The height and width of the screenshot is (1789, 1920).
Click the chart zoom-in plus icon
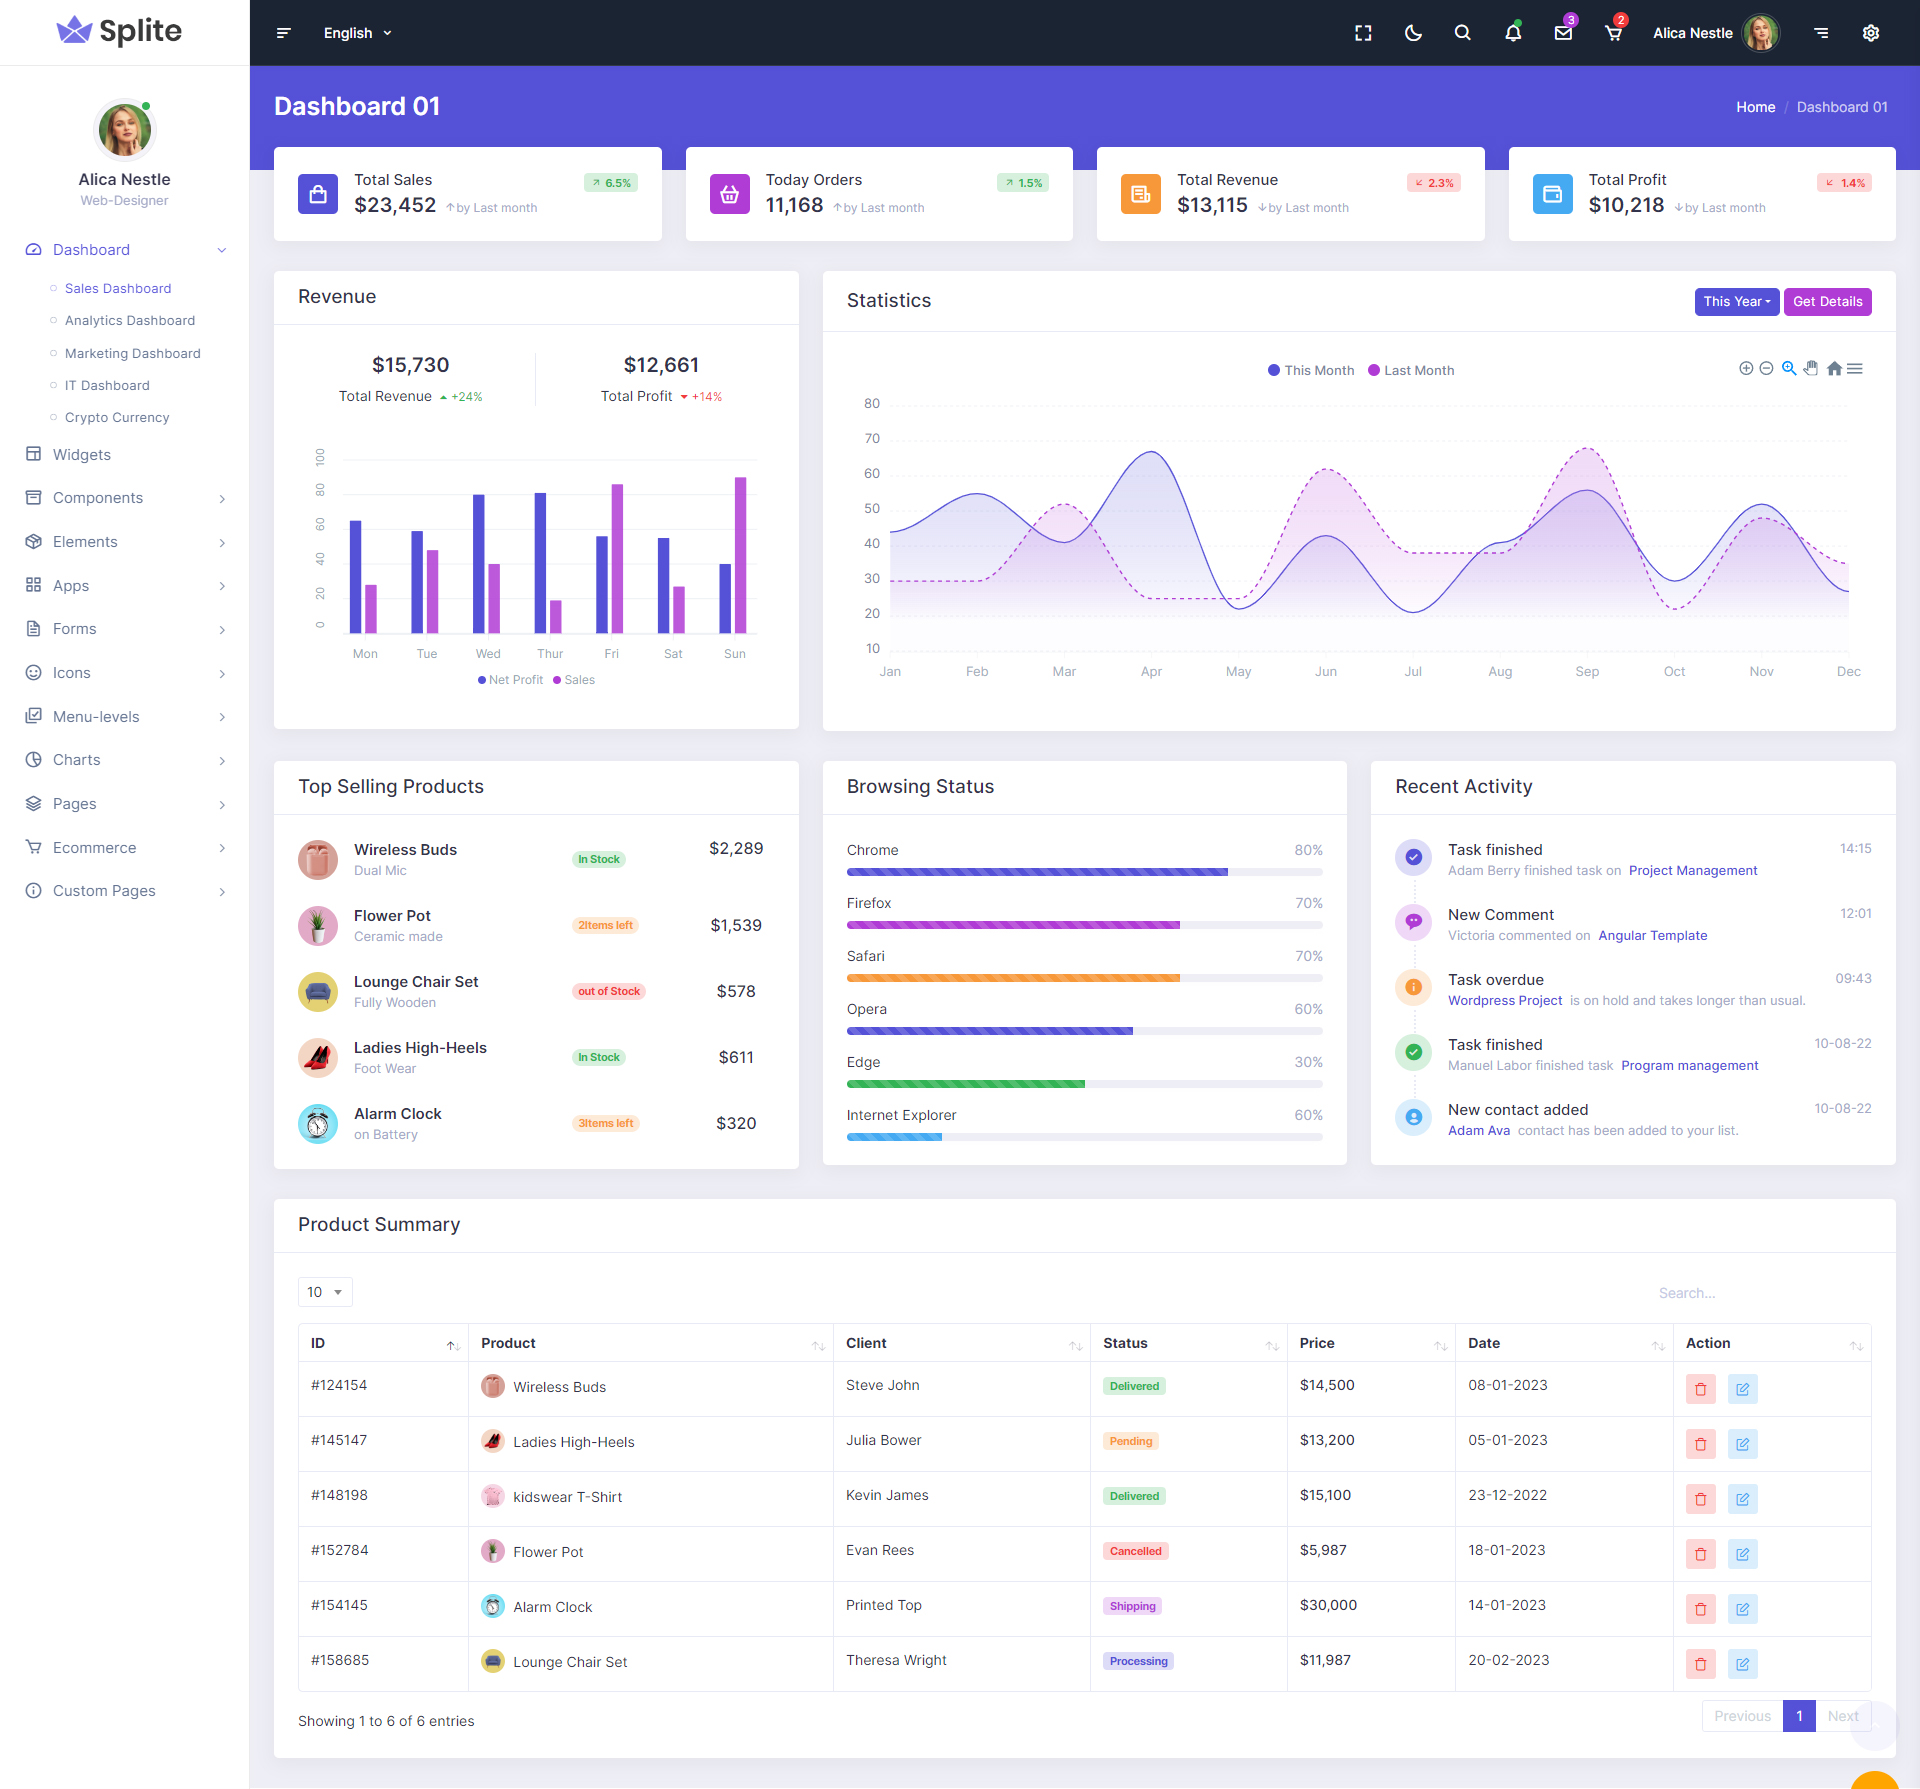[1746, 368]
